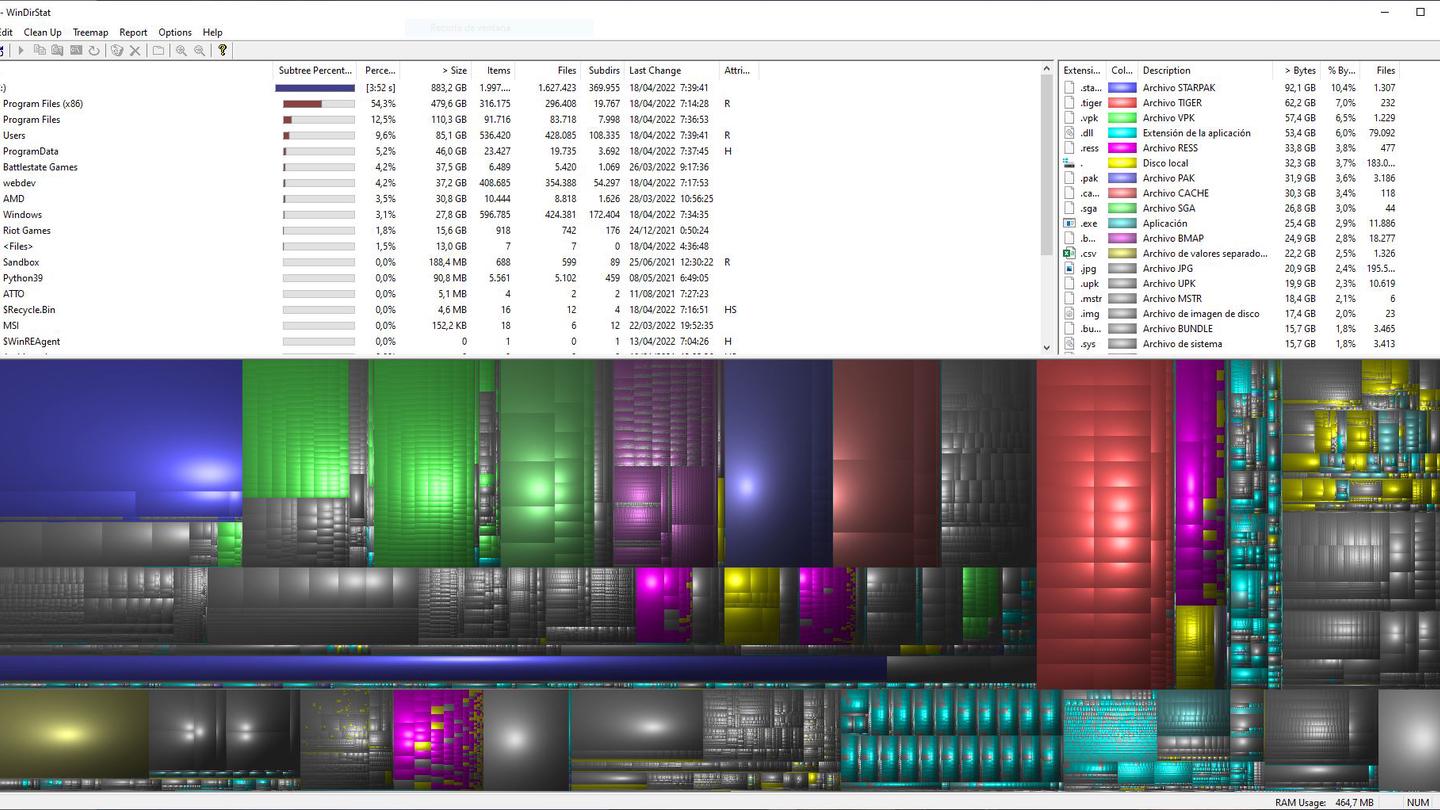
Task: Click the Zoom In magnifier icon
Action: [181, 50]
